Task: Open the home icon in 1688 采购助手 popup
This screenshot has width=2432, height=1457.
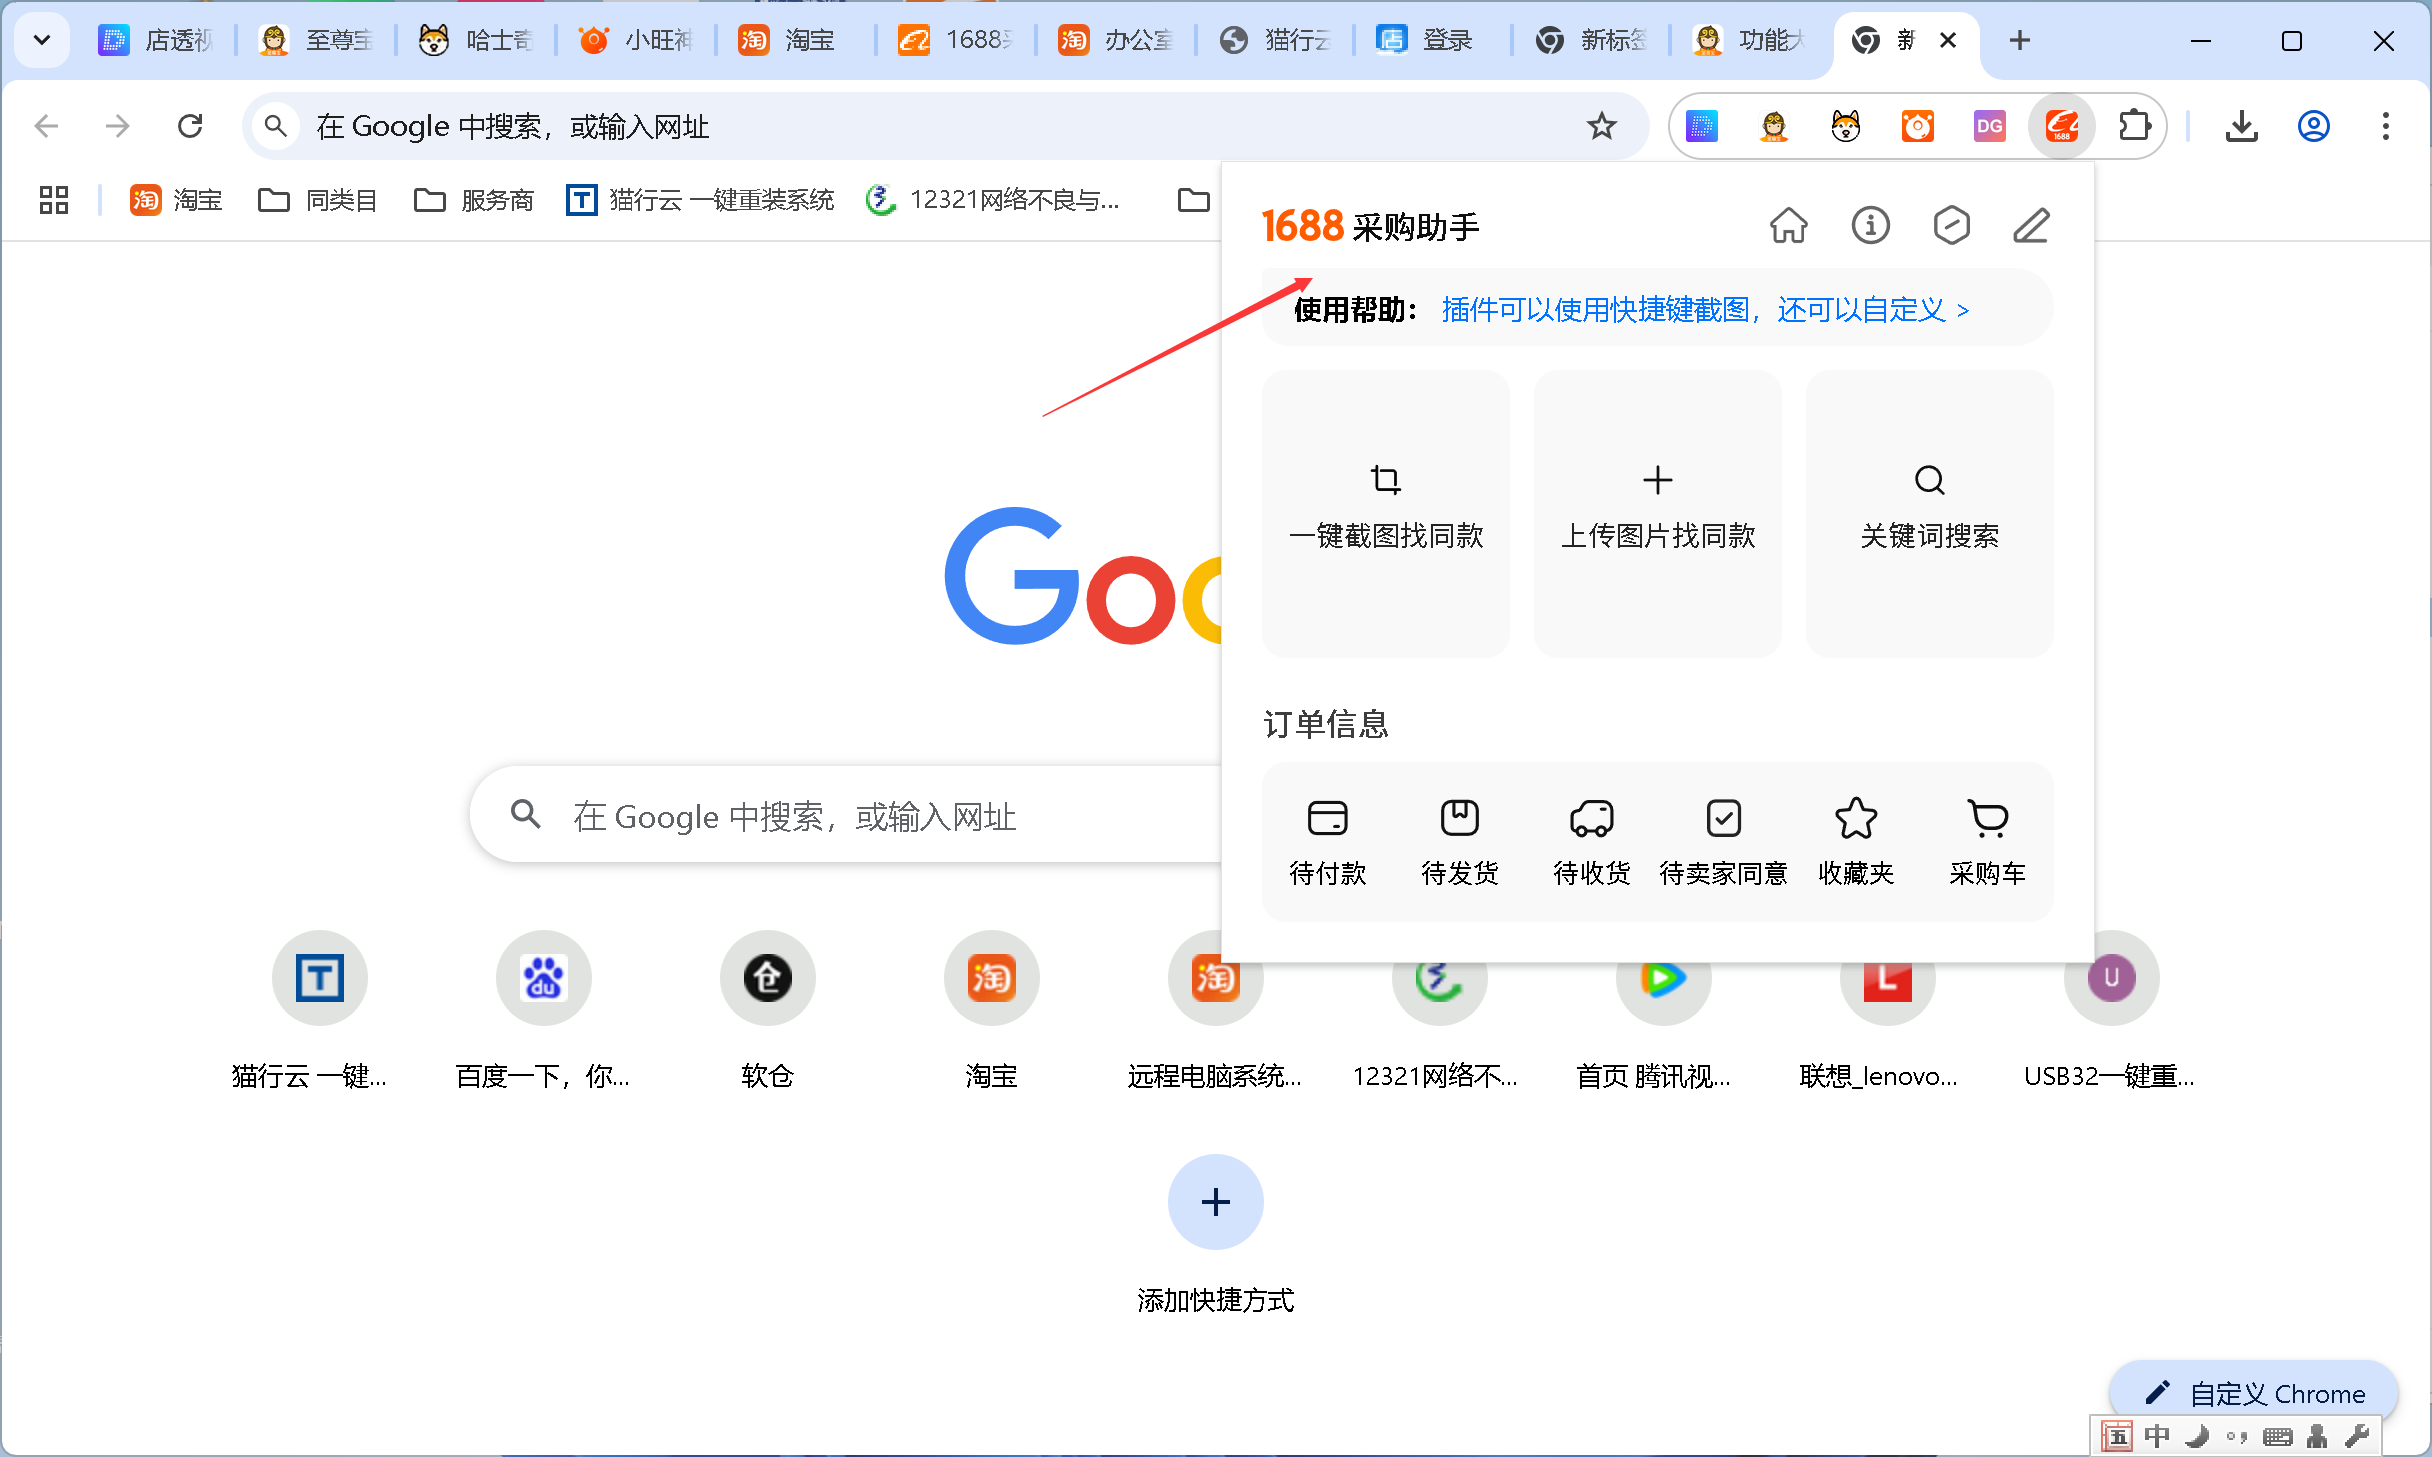Action: pyautogui.click(x=1788, y=226)
